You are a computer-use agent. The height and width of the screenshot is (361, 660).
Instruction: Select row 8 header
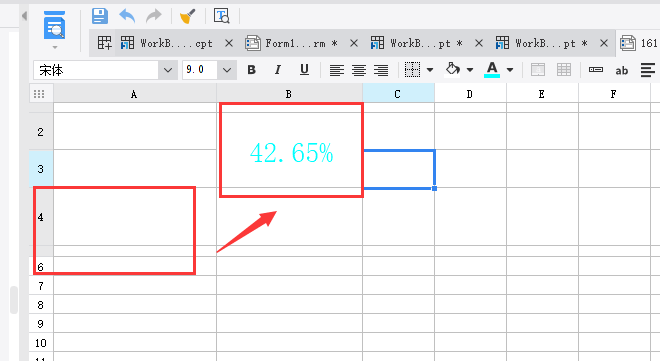pos(41,304)
